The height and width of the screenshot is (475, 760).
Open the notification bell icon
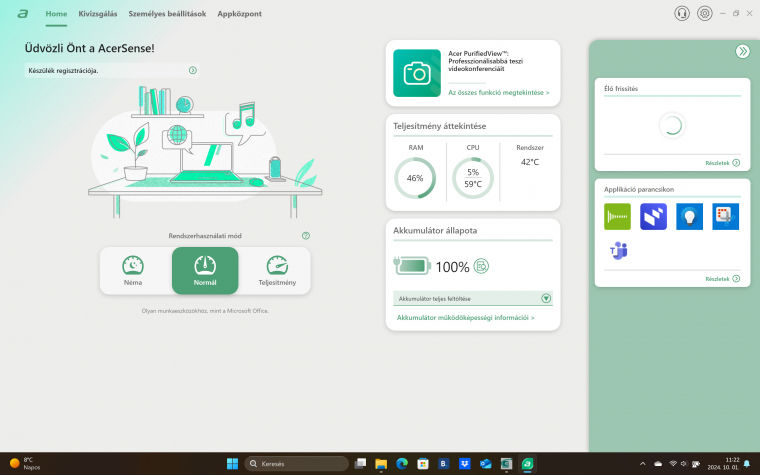click(747, 464)
